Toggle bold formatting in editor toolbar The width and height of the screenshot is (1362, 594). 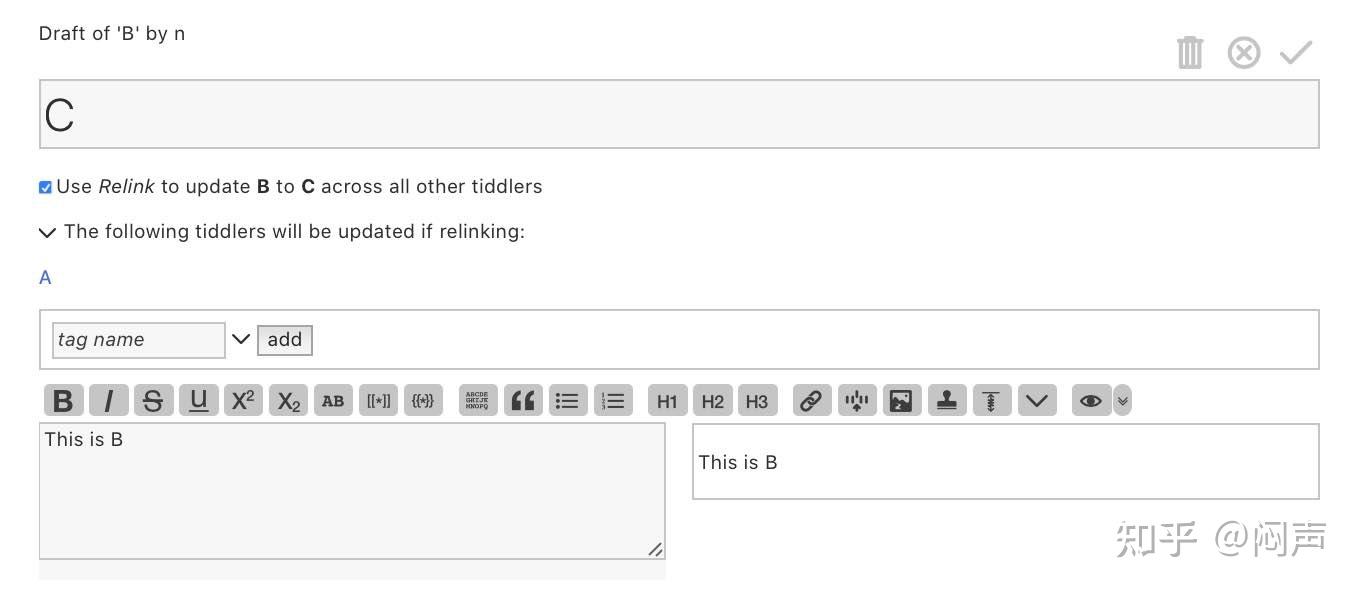pos(63,401)
